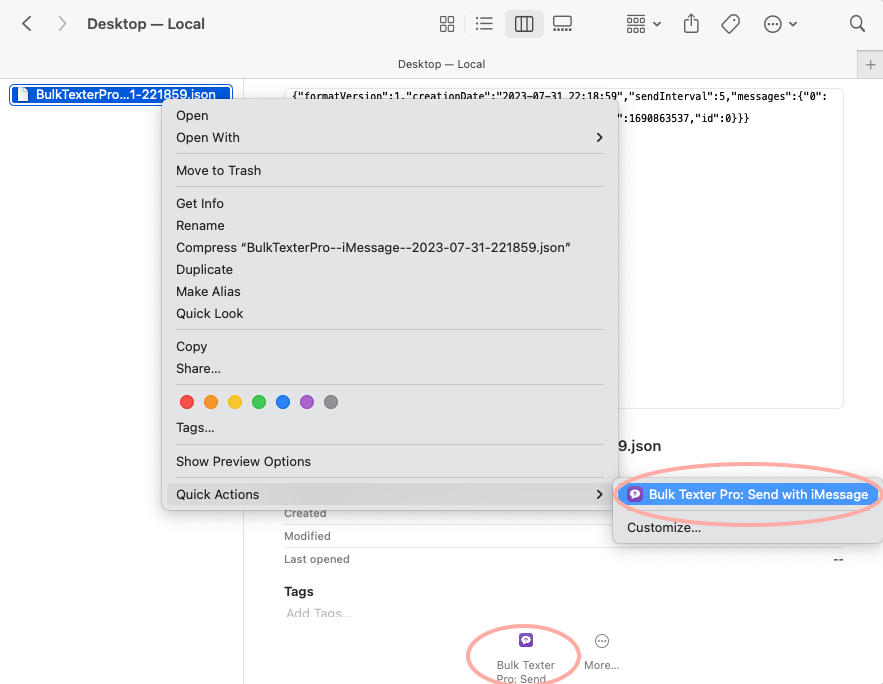Open the gallery view icon

pos(562,23)
